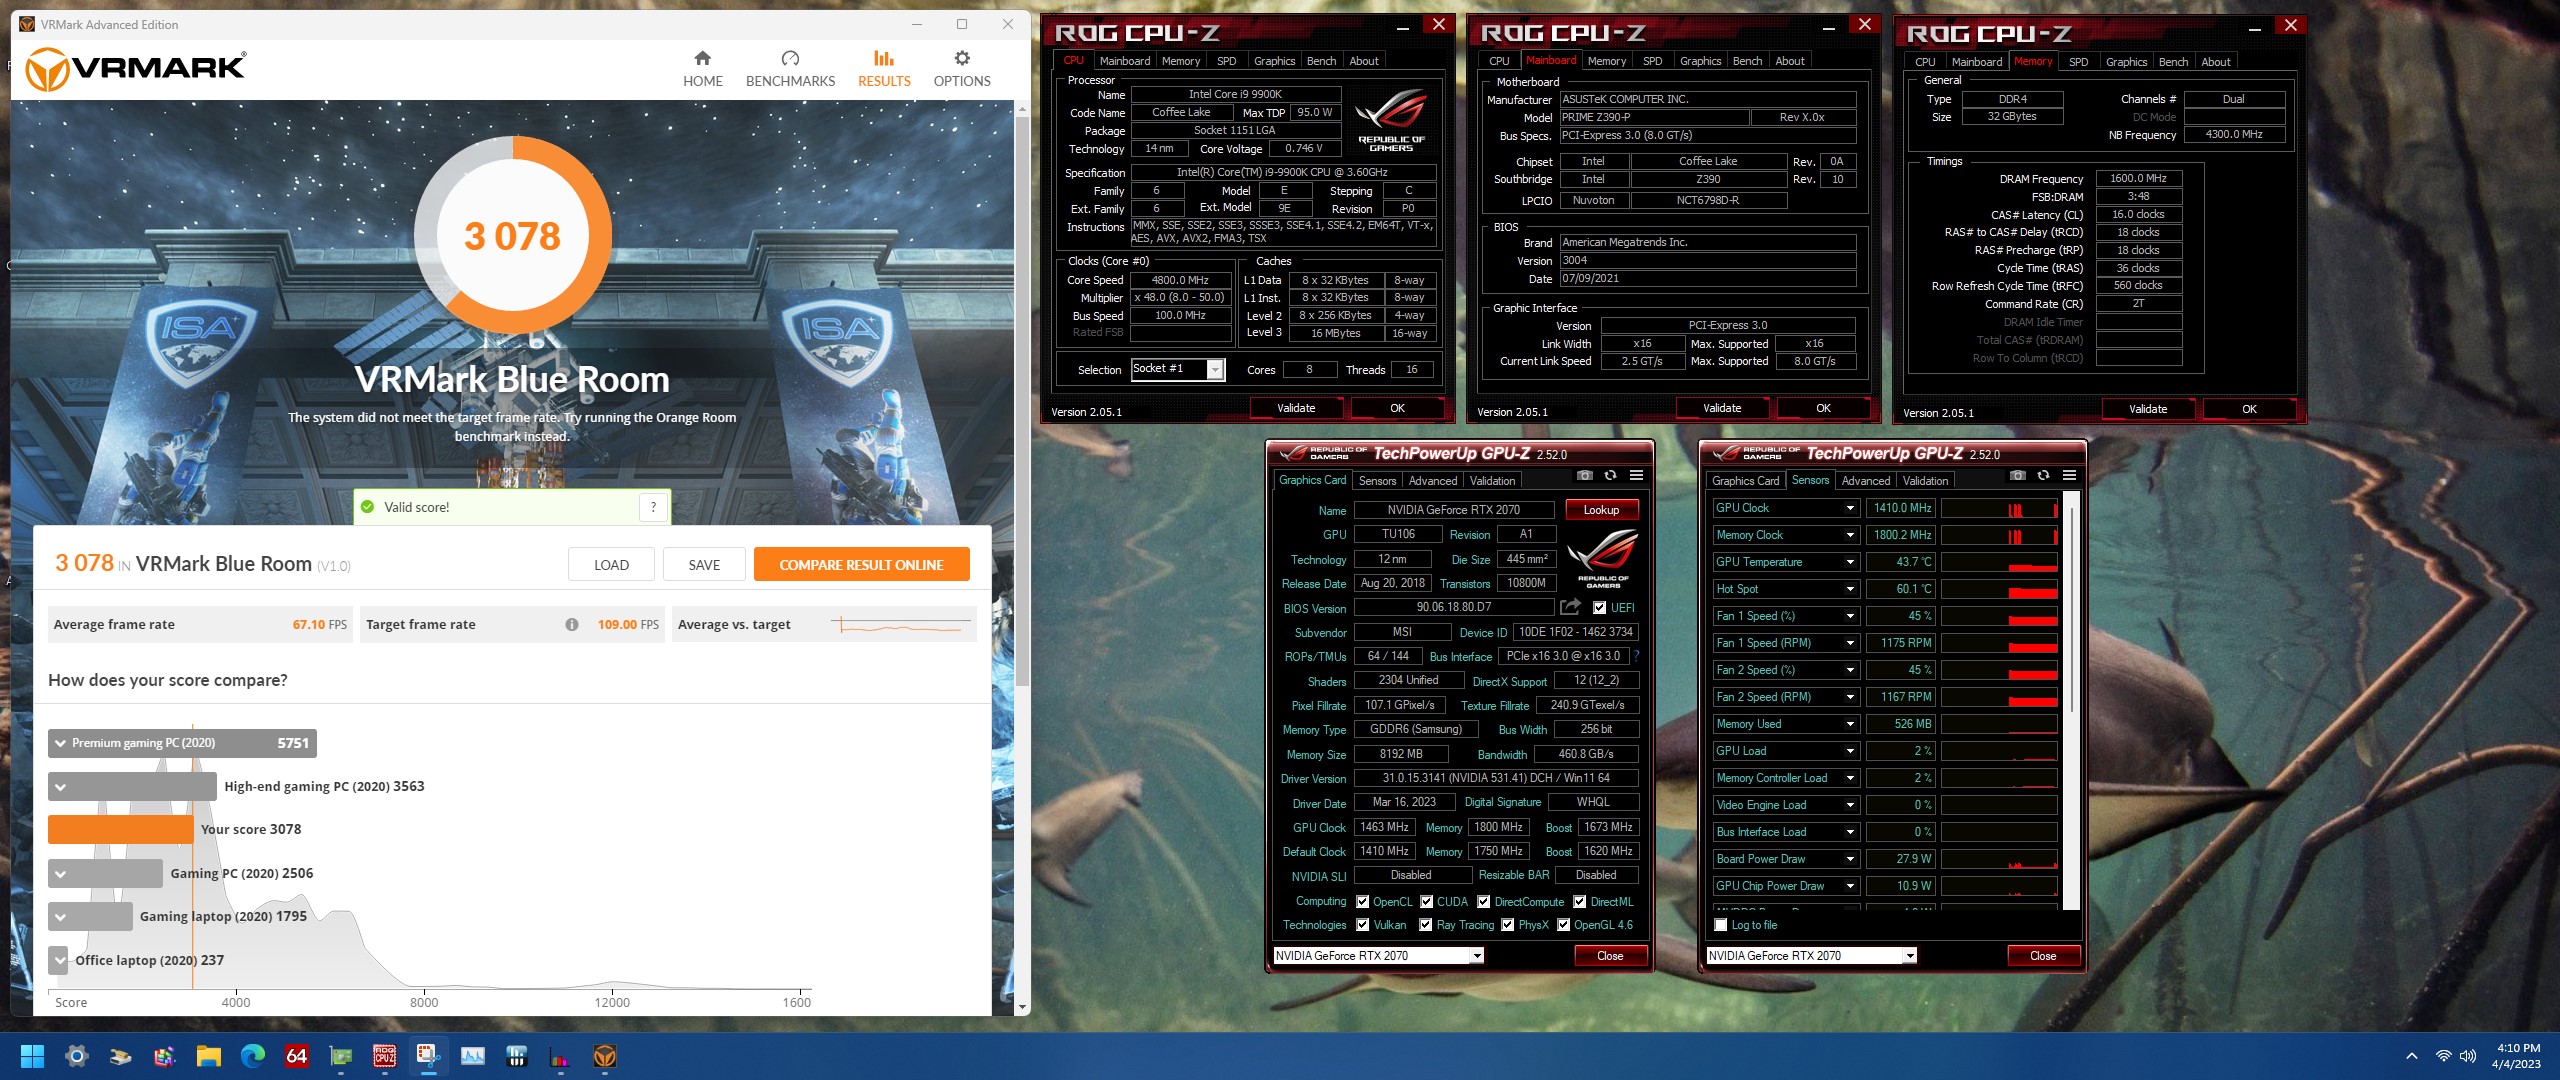Screen dimensions: 2560x1080
Task: Toggle Ray Tracing checkbox in GPU-Z
Action: (1426, 925)
